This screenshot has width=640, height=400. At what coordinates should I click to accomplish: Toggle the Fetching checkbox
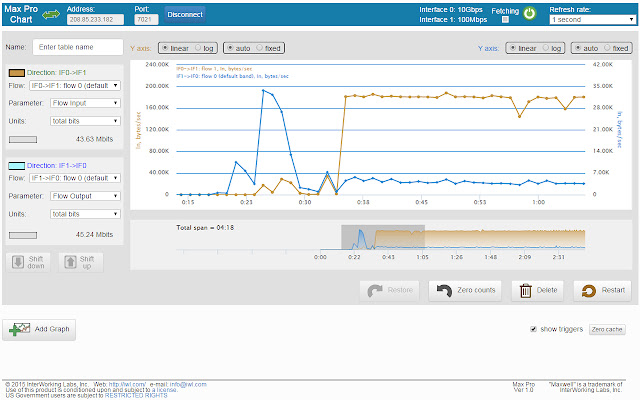505,20
